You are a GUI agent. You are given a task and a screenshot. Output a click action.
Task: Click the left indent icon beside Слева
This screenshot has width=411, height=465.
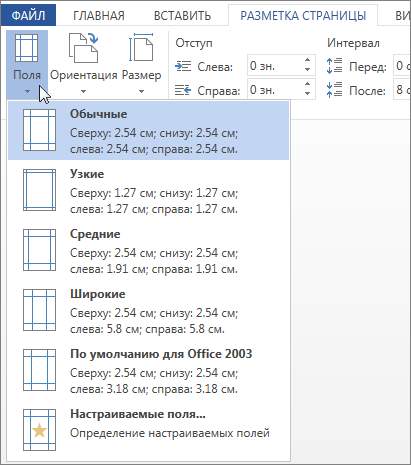click(183, 67)
